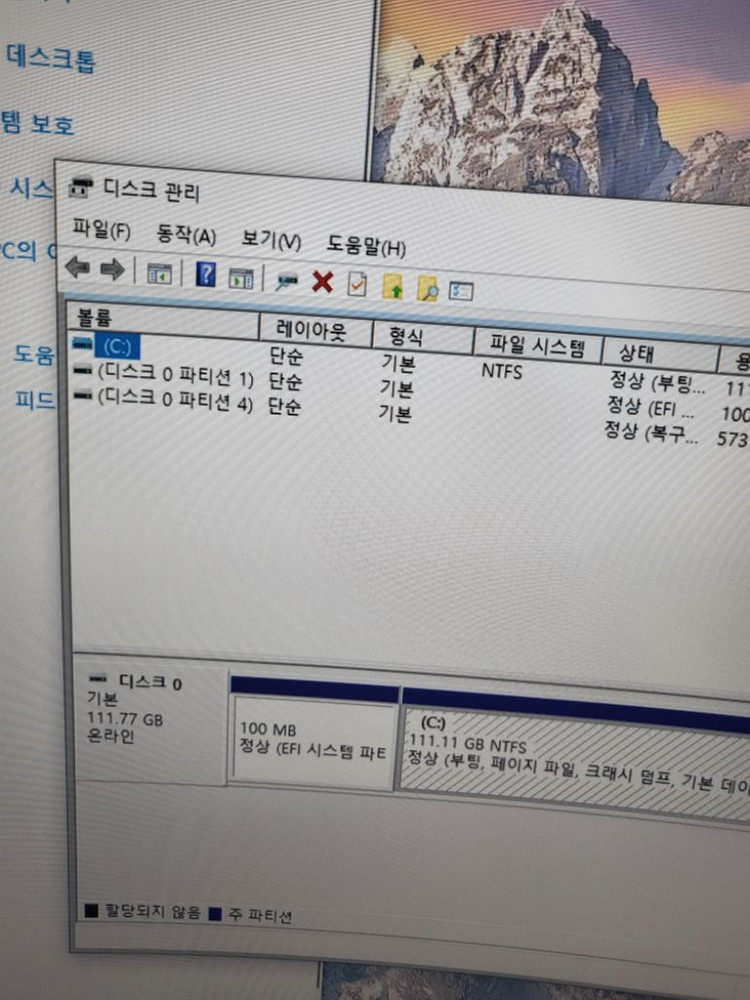The image size is (750, 1000).
Task: Open properties via the checkmark document icon
Action: (357, 284)
